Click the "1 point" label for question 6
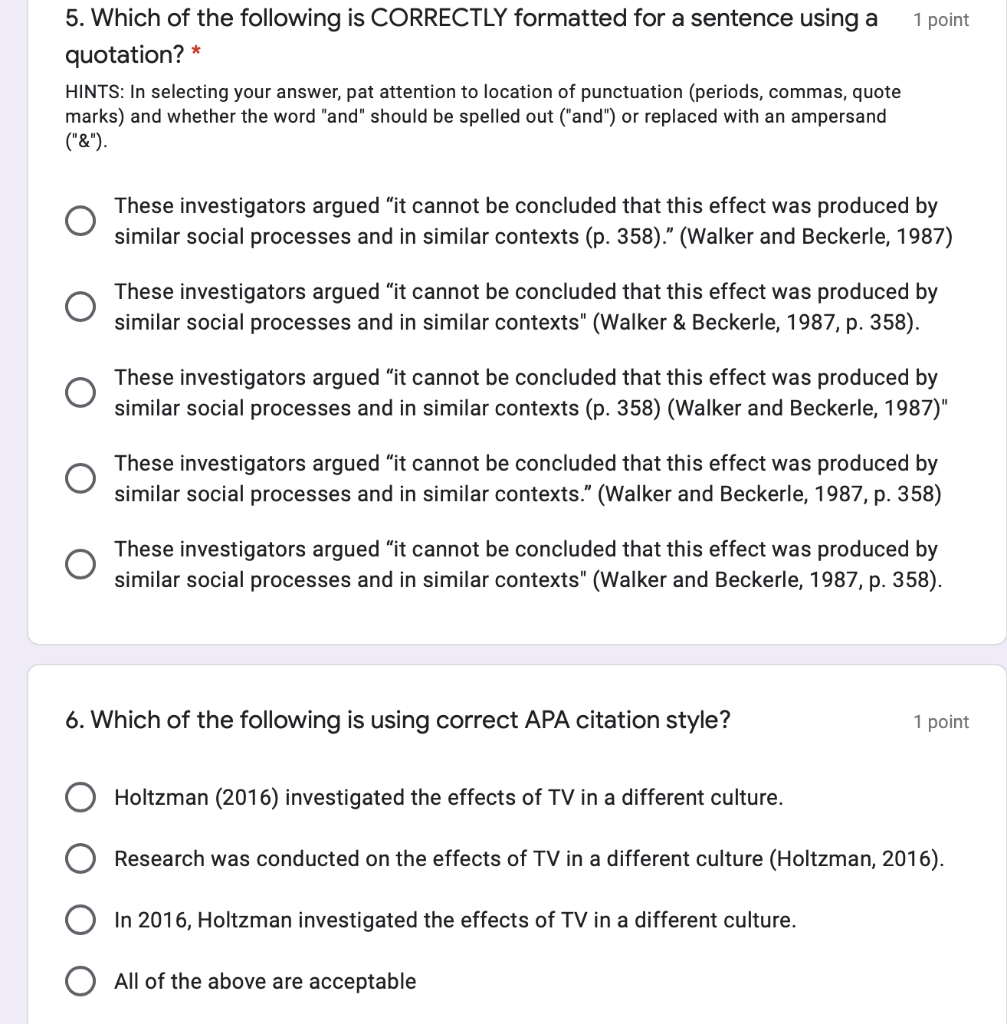This screenshot has width=1007, height=1024. (x=941, y=721)
